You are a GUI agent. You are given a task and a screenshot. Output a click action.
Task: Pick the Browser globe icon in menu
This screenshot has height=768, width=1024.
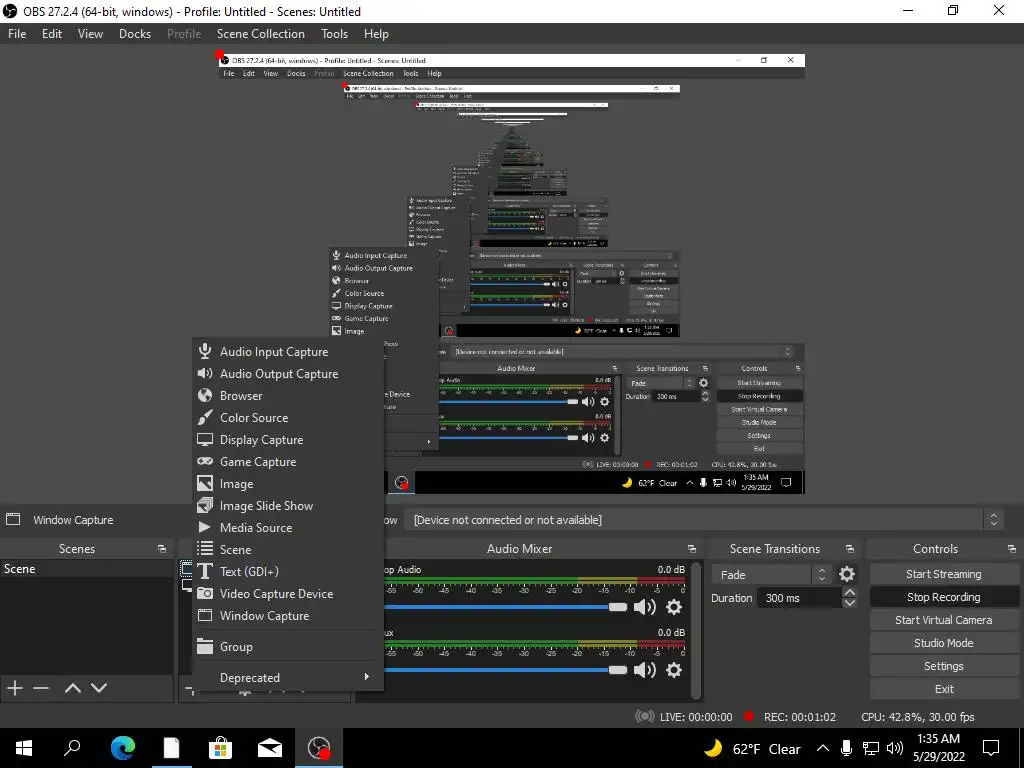pos(205,395)
